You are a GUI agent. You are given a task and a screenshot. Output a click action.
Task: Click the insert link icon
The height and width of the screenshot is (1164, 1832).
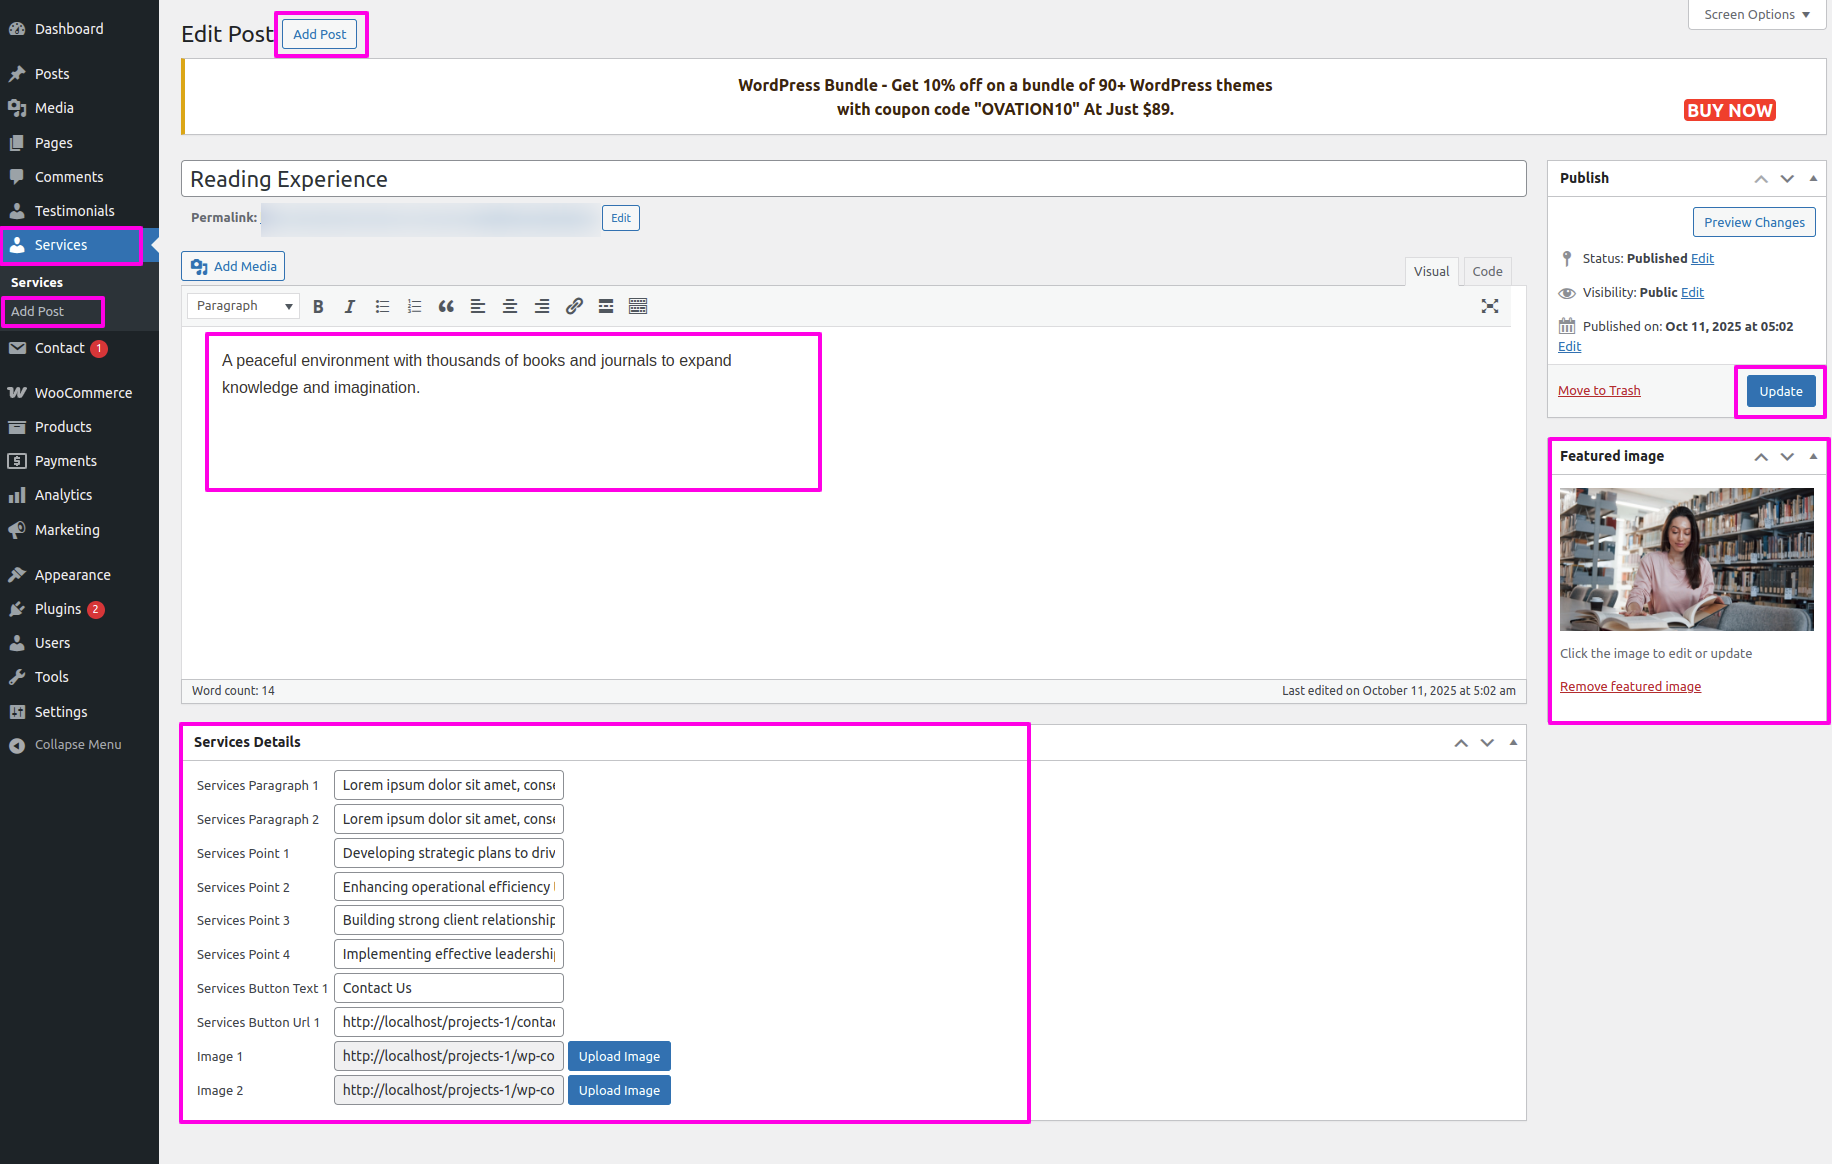[574, 307]
